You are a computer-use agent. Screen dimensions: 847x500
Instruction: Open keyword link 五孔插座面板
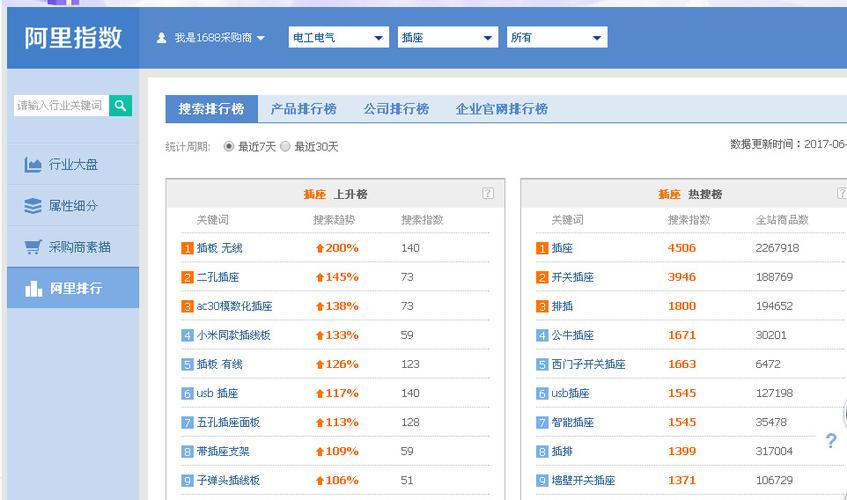(x=228, y=423)
